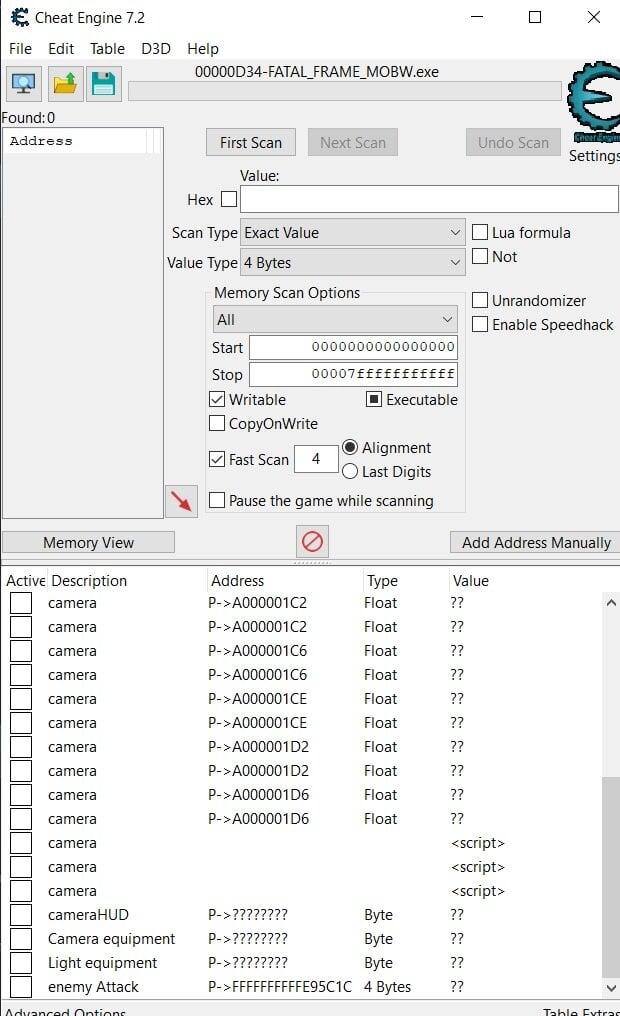Select the enemy Attack description
Screen dimensions: 620x1016
[93, 987]
